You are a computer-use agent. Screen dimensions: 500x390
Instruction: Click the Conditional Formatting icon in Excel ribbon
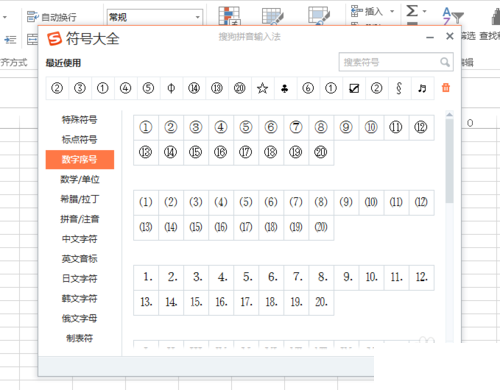(229, 15)
